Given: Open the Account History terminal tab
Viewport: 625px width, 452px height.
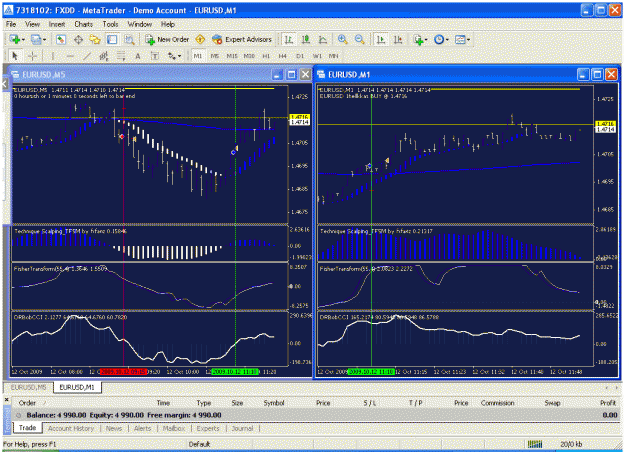Looking at the screenshot, I should [71, 428].
